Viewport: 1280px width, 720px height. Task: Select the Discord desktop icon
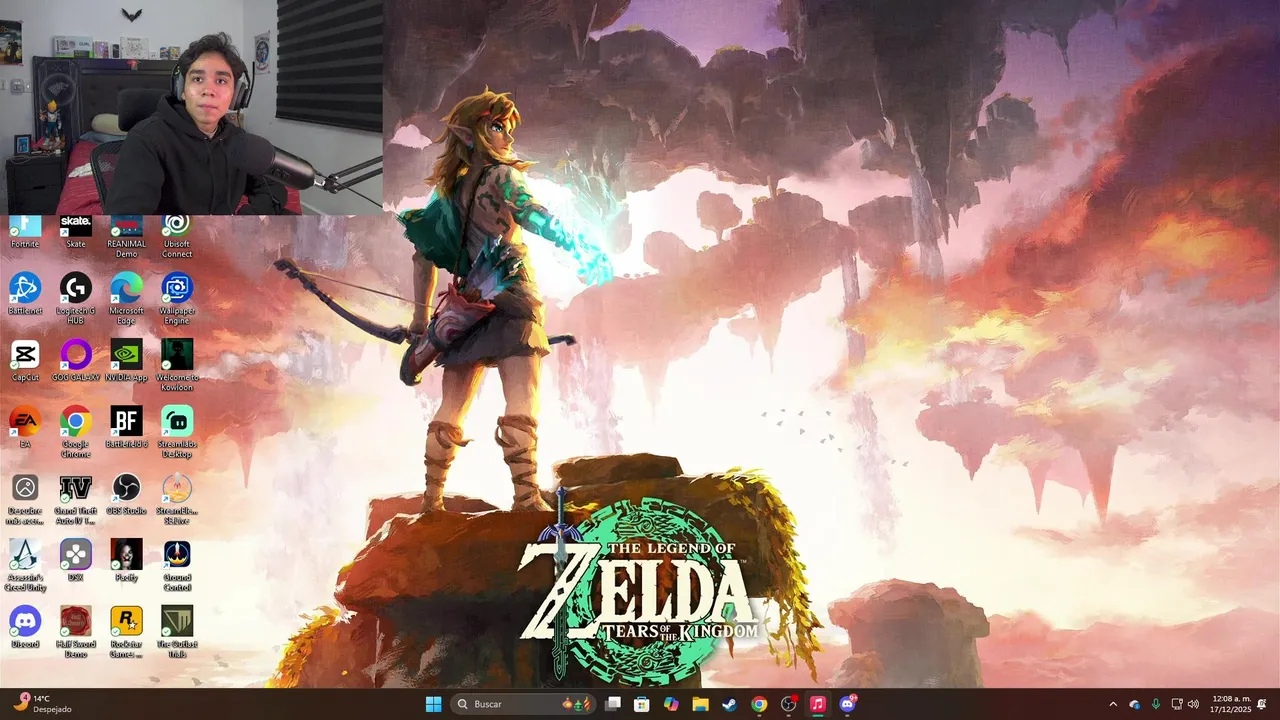tap(25, 627)
